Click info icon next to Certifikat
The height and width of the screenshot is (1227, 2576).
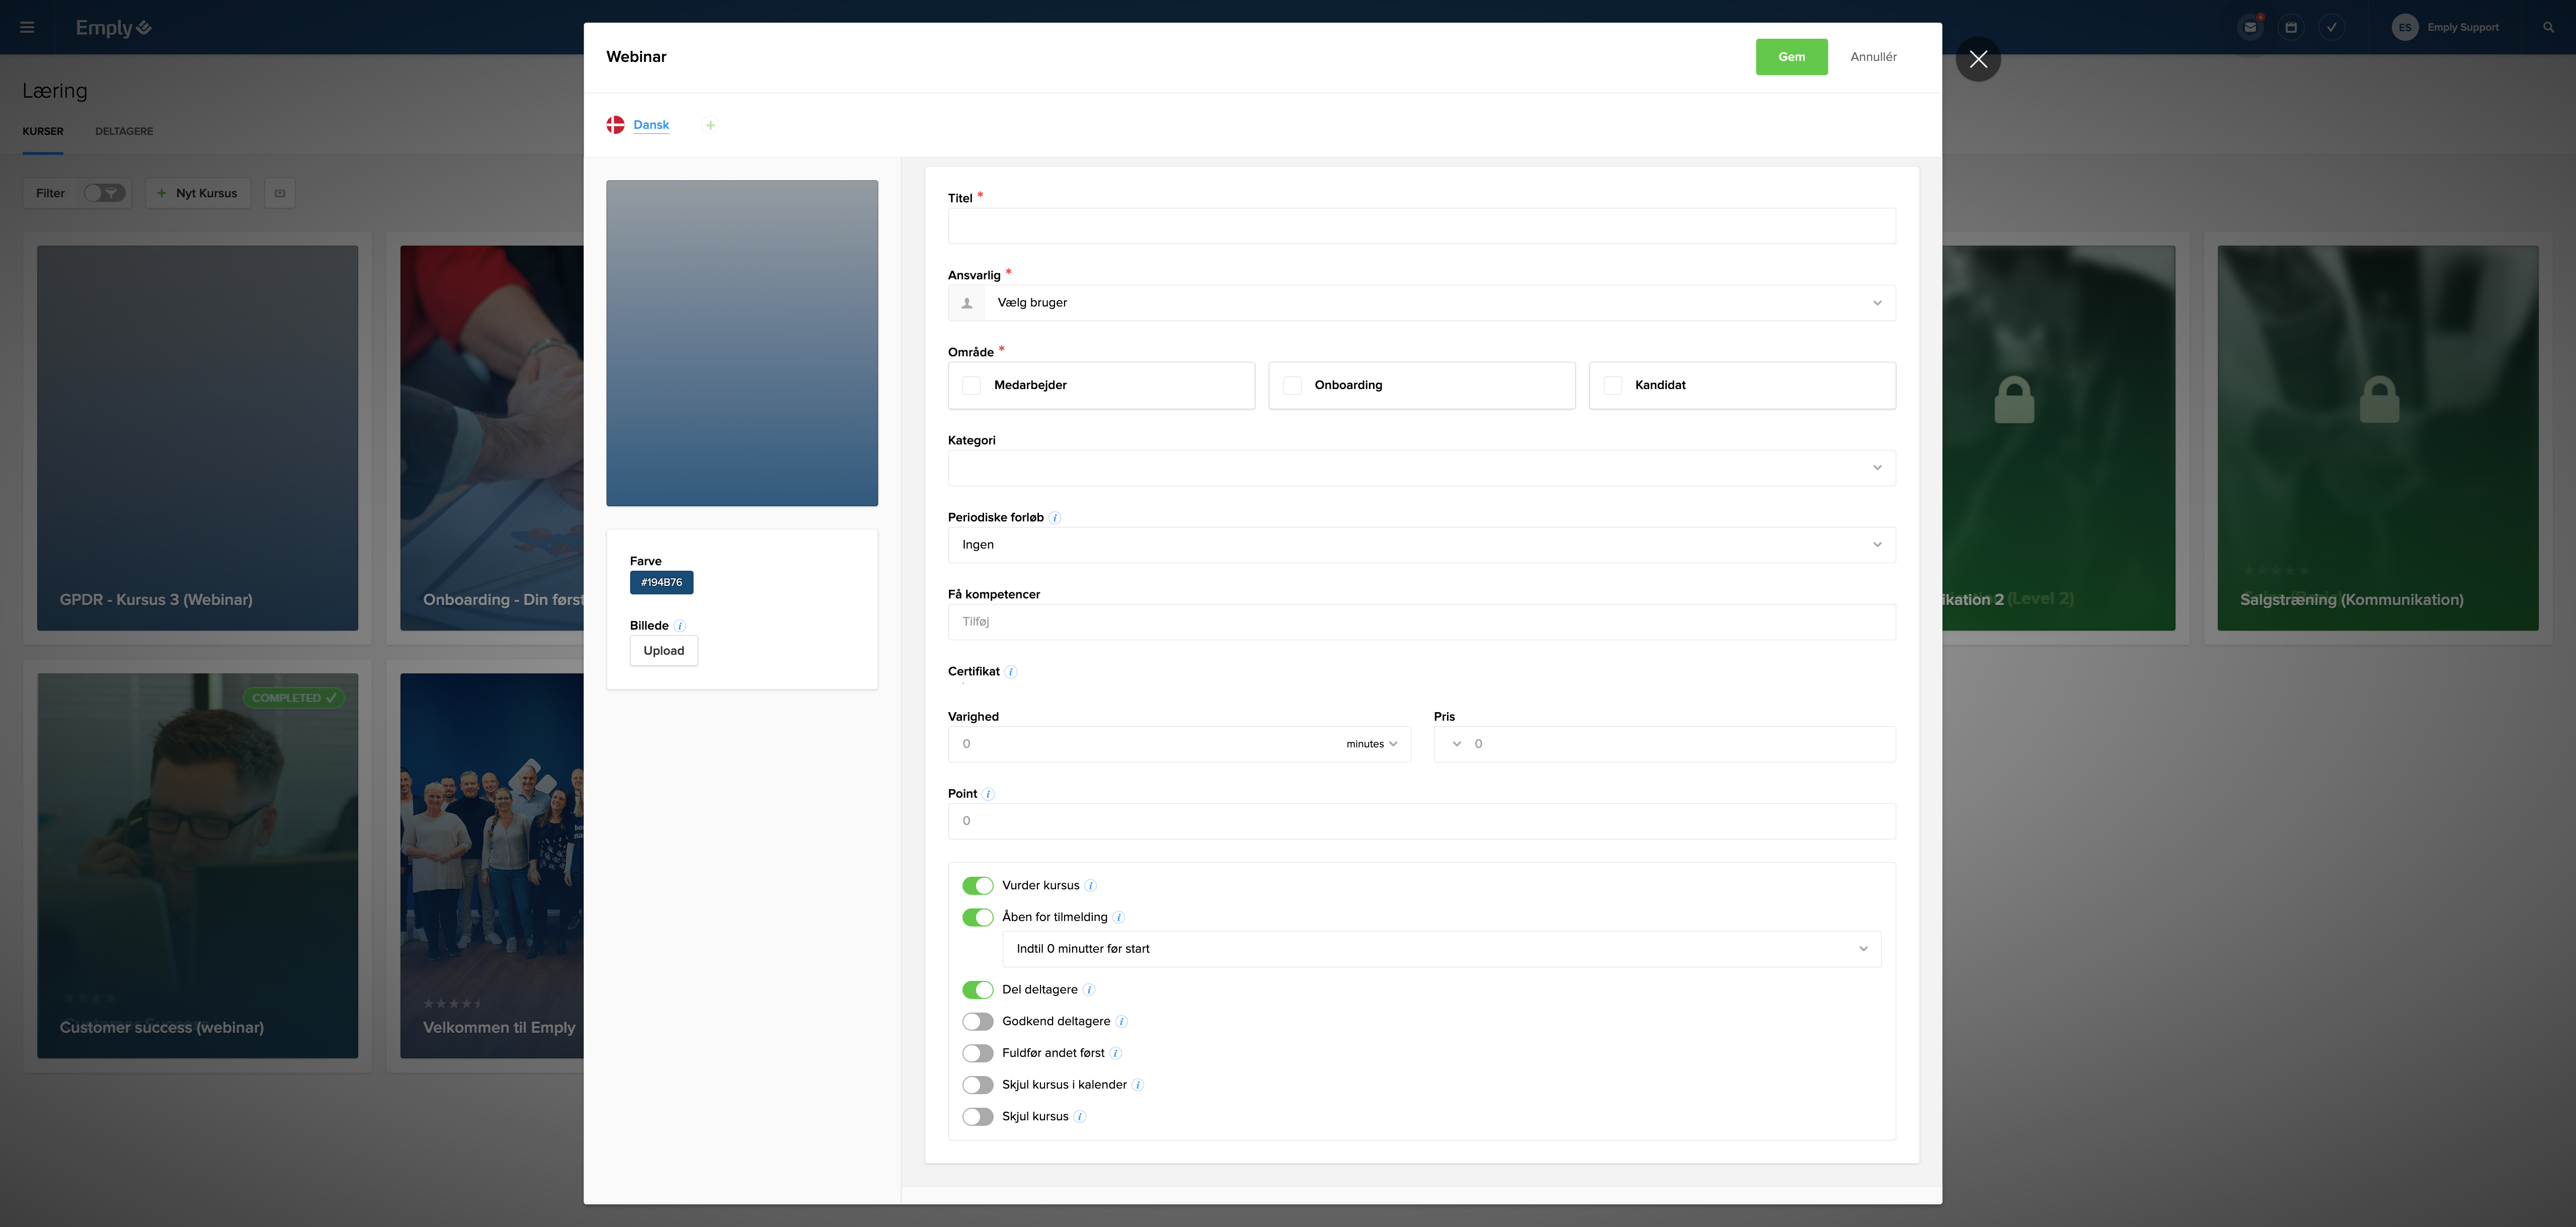pyautogui.click(x=1011, y=672)
